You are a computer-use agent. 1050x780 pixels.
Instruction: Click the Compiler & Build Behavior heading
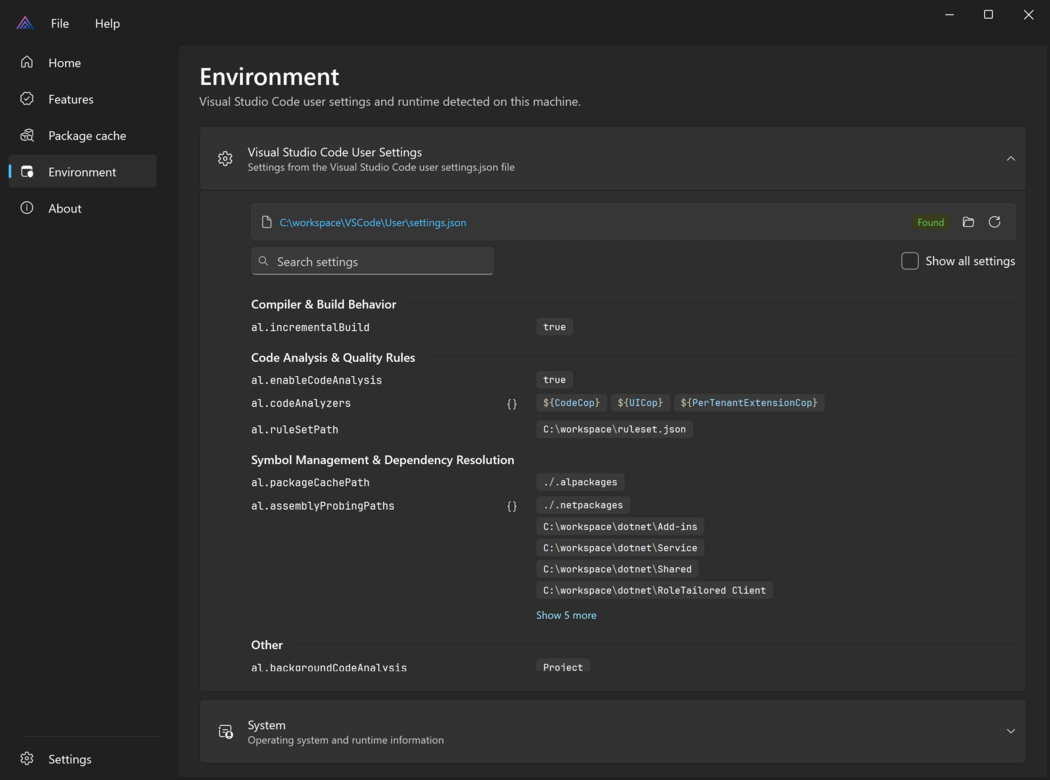click(323, 304)
